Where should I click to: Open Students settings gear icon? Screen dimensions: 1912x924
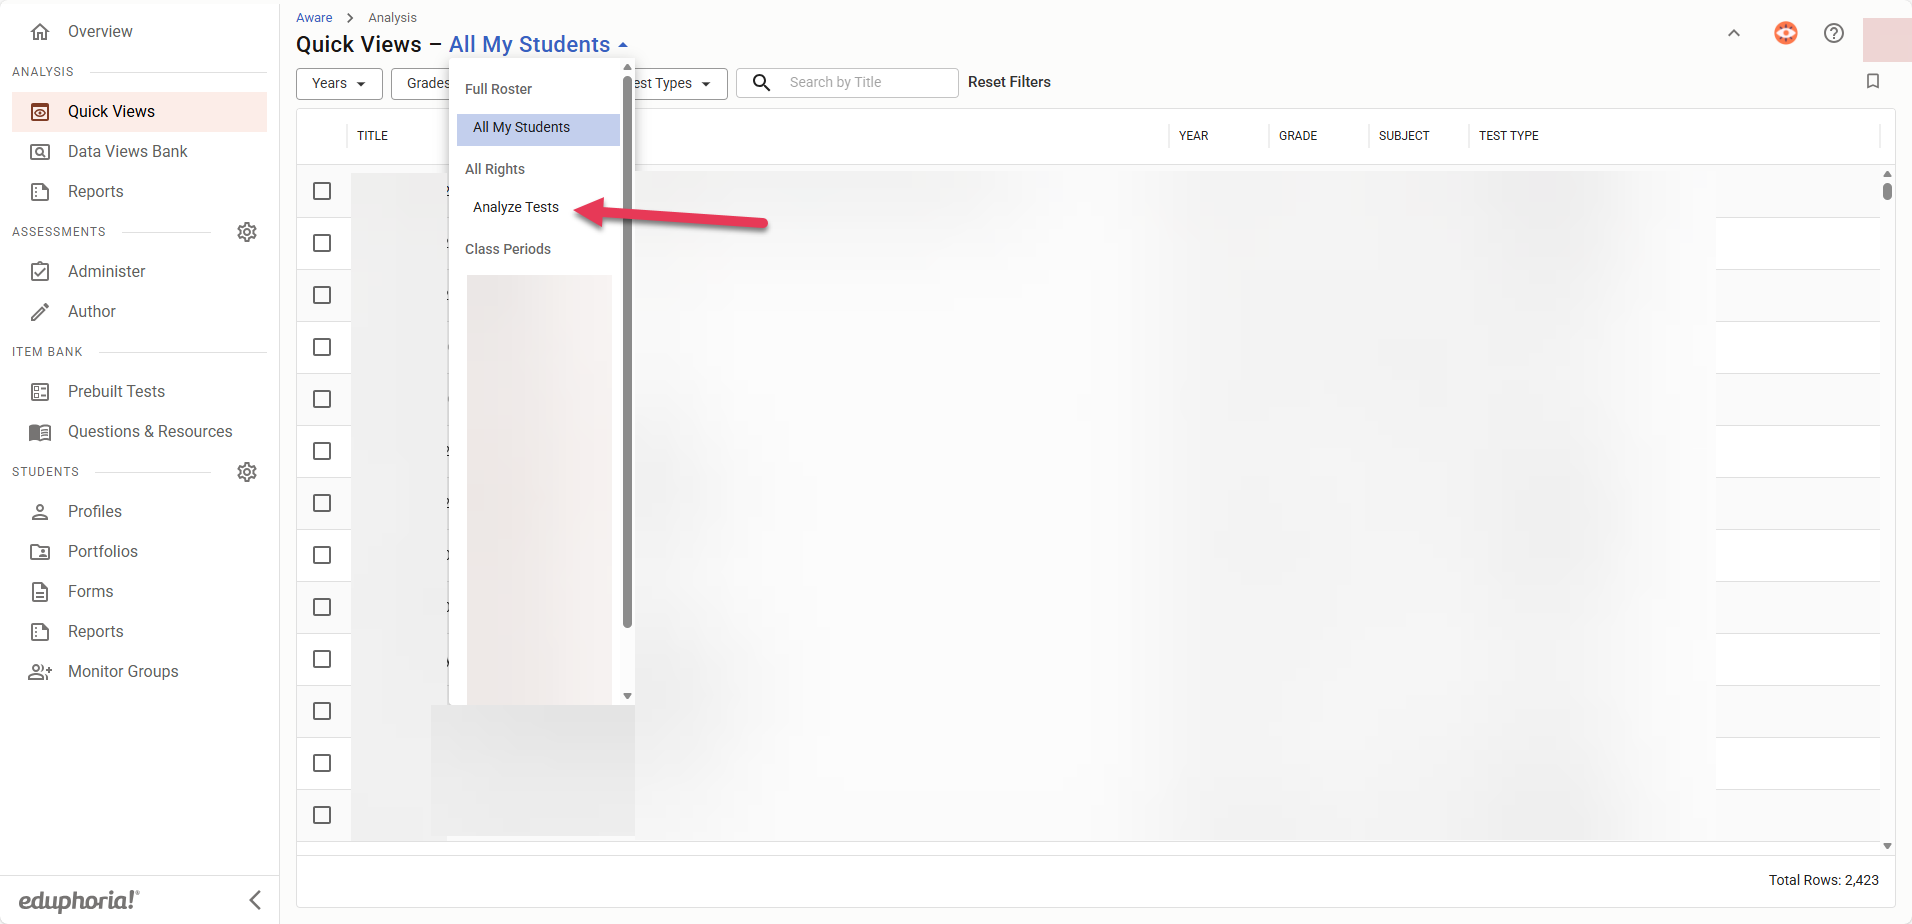tap(247, 472)
